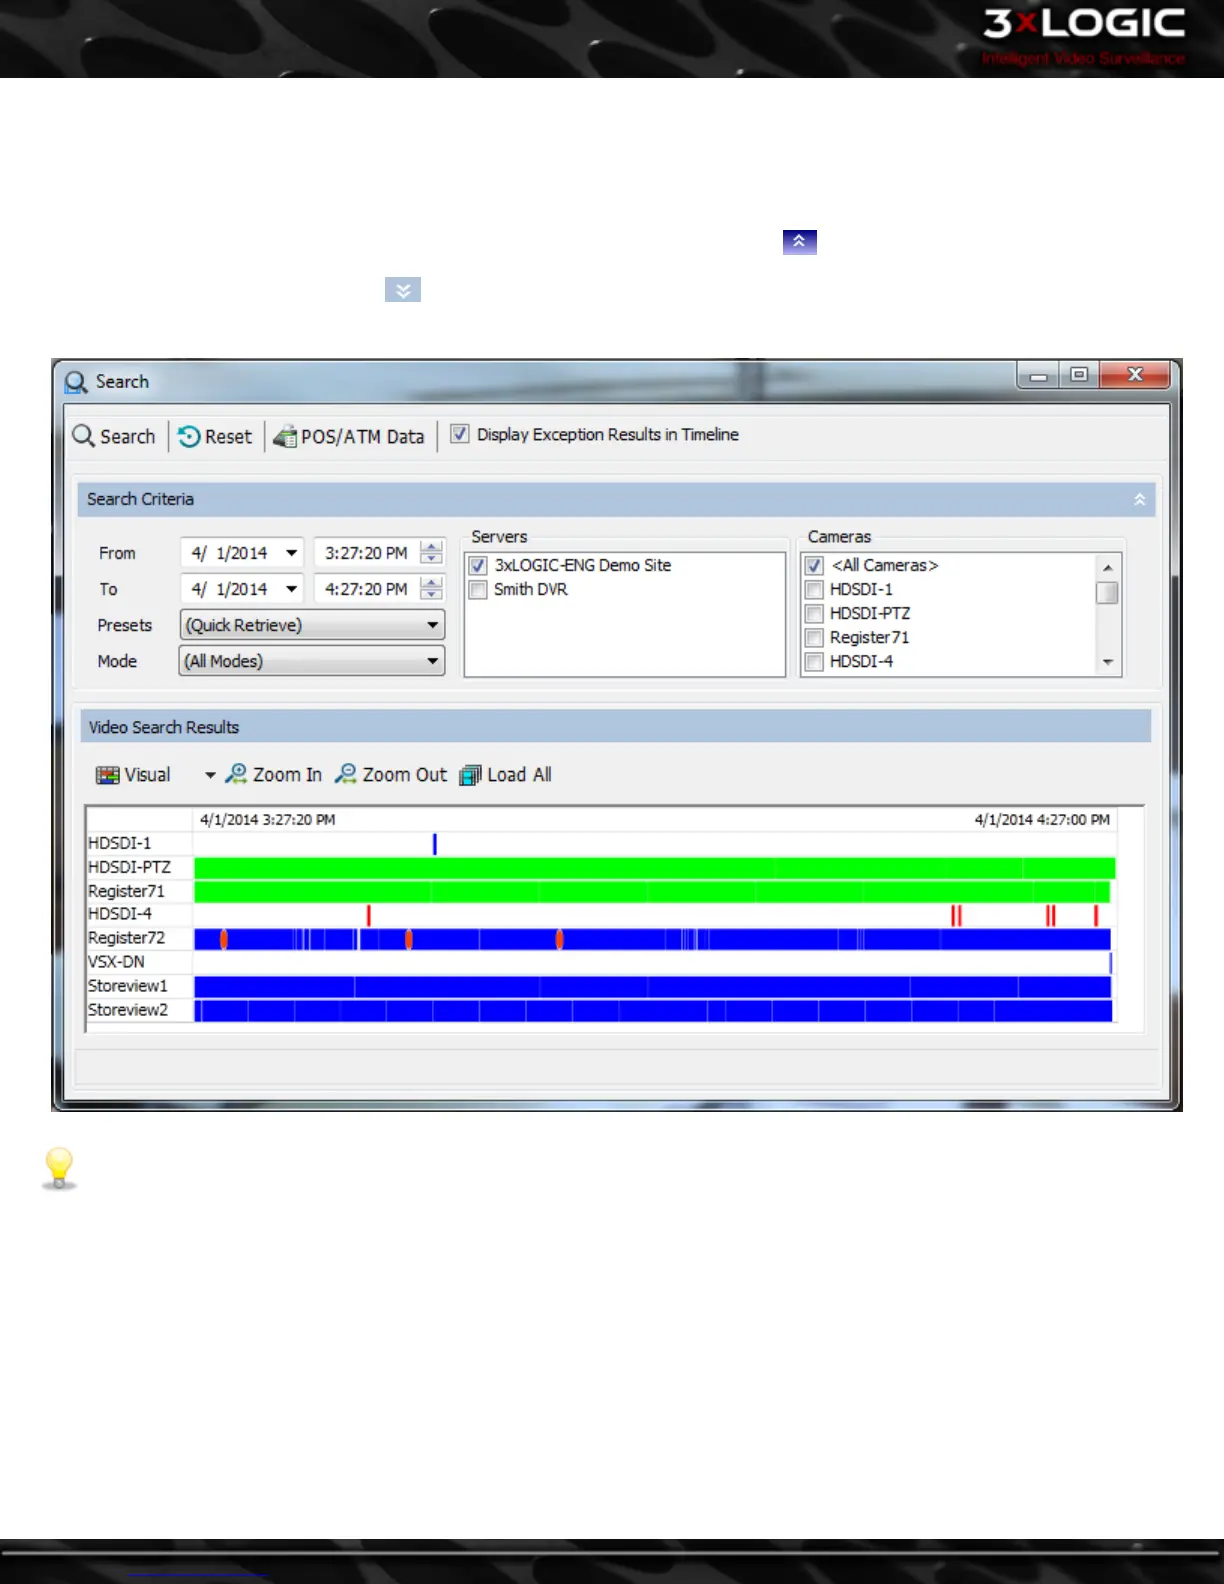Open POS/ATM Data from the toolbar

349,437
